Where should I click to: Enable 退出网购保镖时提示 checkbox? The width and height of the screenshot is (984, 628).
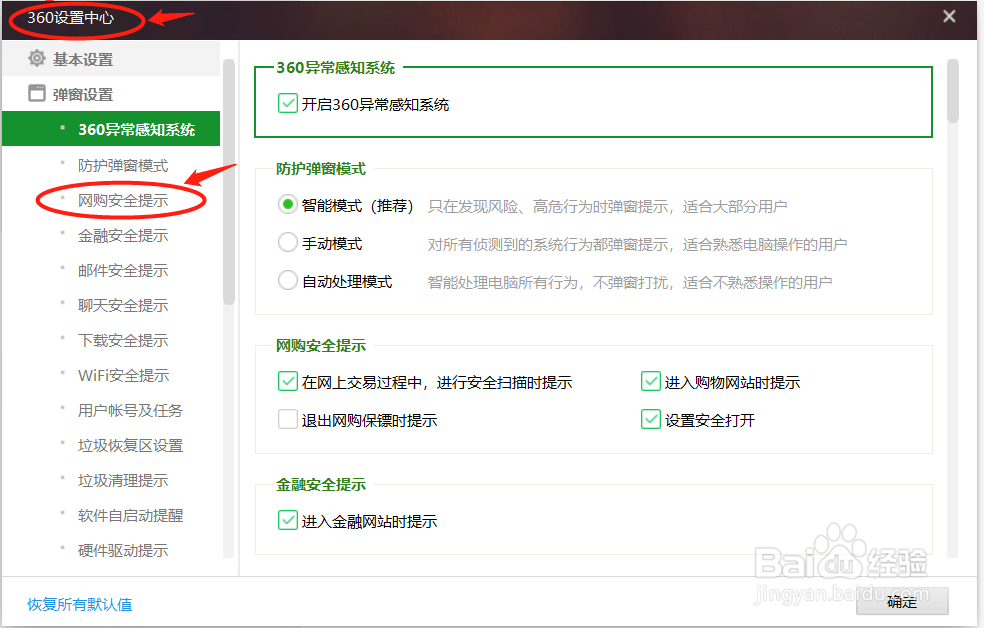coord(287,419)
